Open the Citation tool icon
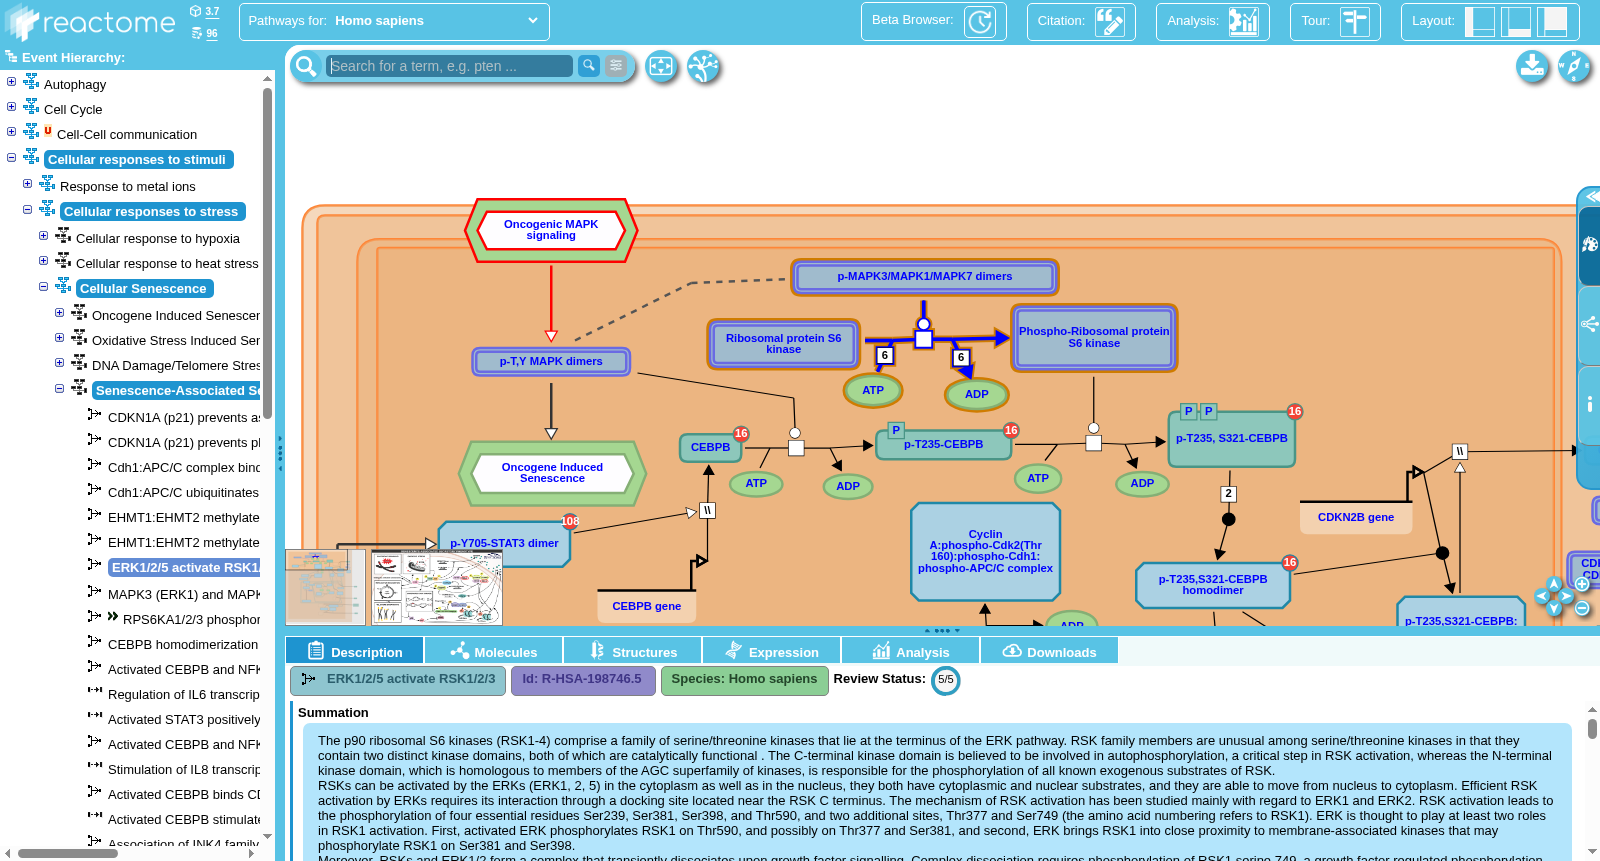The width and height of the screenshot is (1600, 861). 1109,21
